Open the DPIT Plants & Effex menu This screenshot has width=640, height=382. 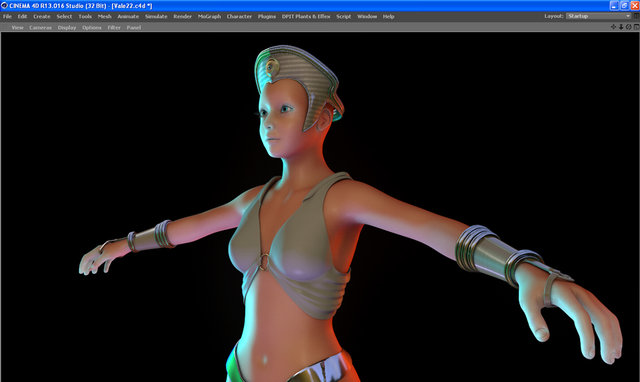(306, 16)
